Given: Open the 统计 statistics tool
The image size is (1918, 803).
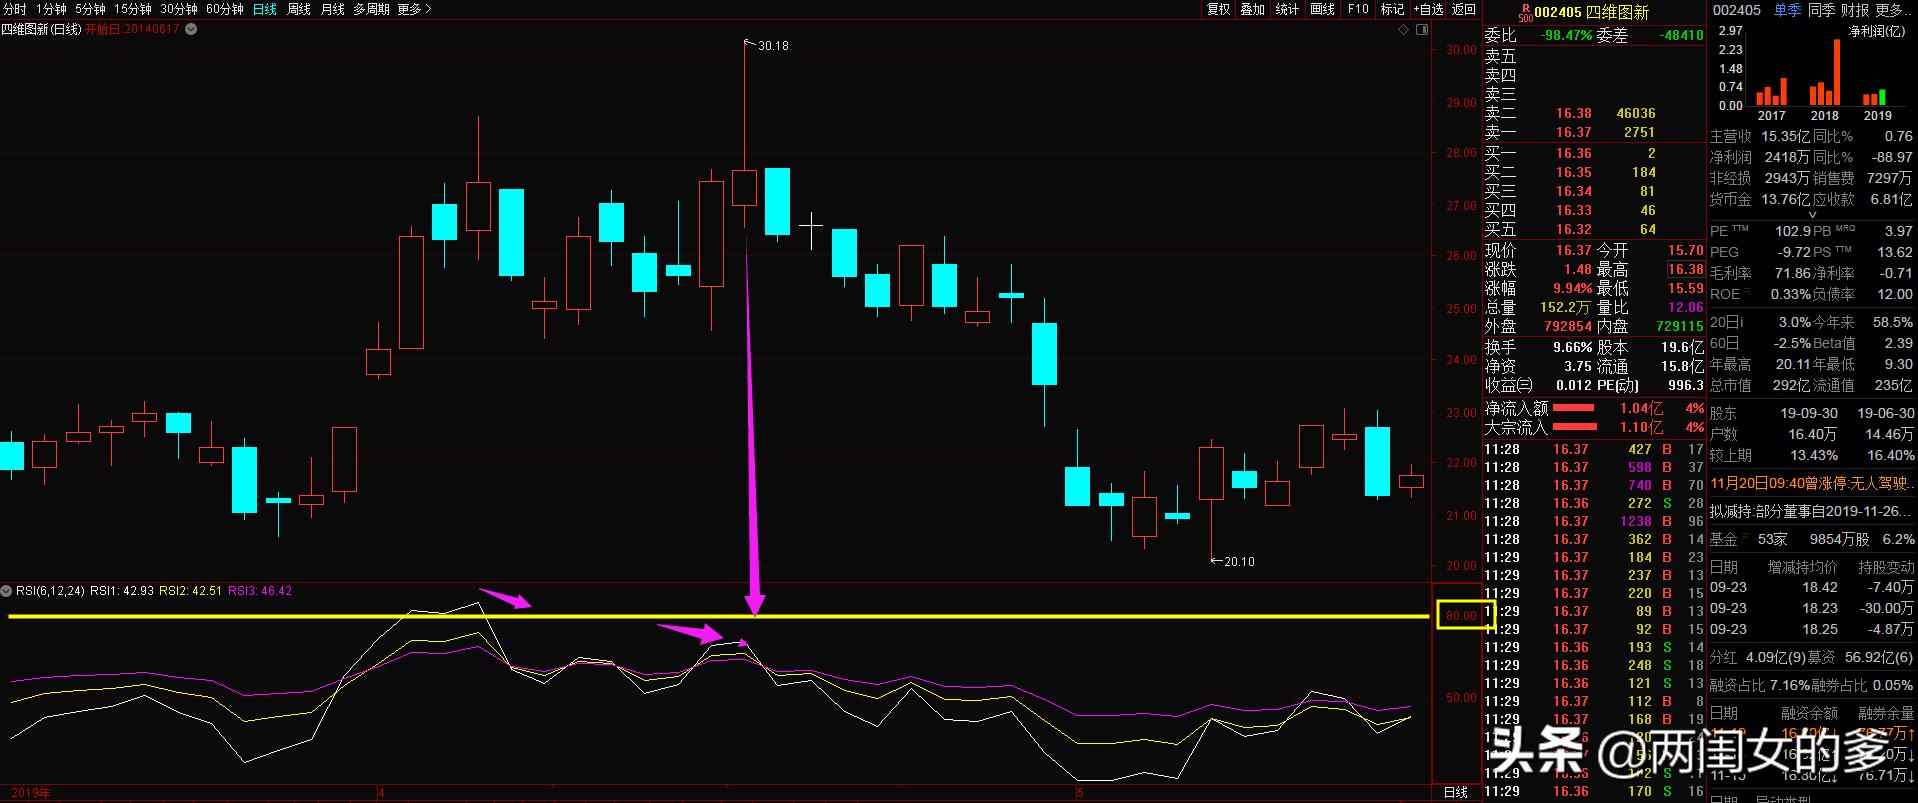Looking at the screenshot, I should (x=1288, y=9).
